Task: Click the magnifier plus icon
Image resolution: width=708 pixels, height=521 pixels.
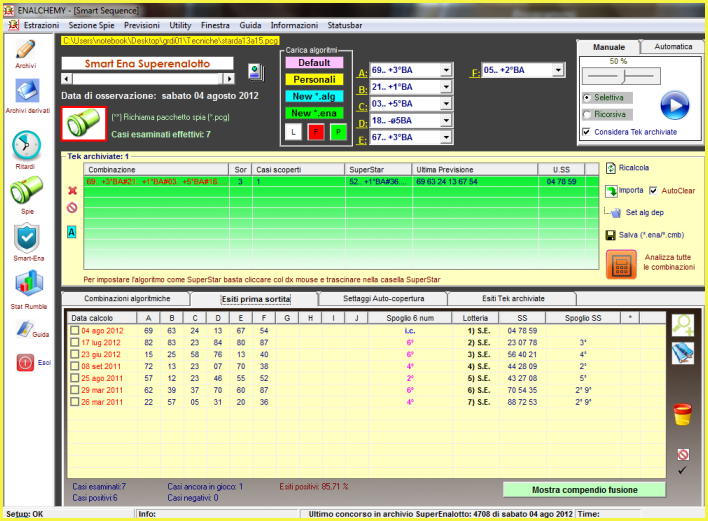Action: [683, 325]
